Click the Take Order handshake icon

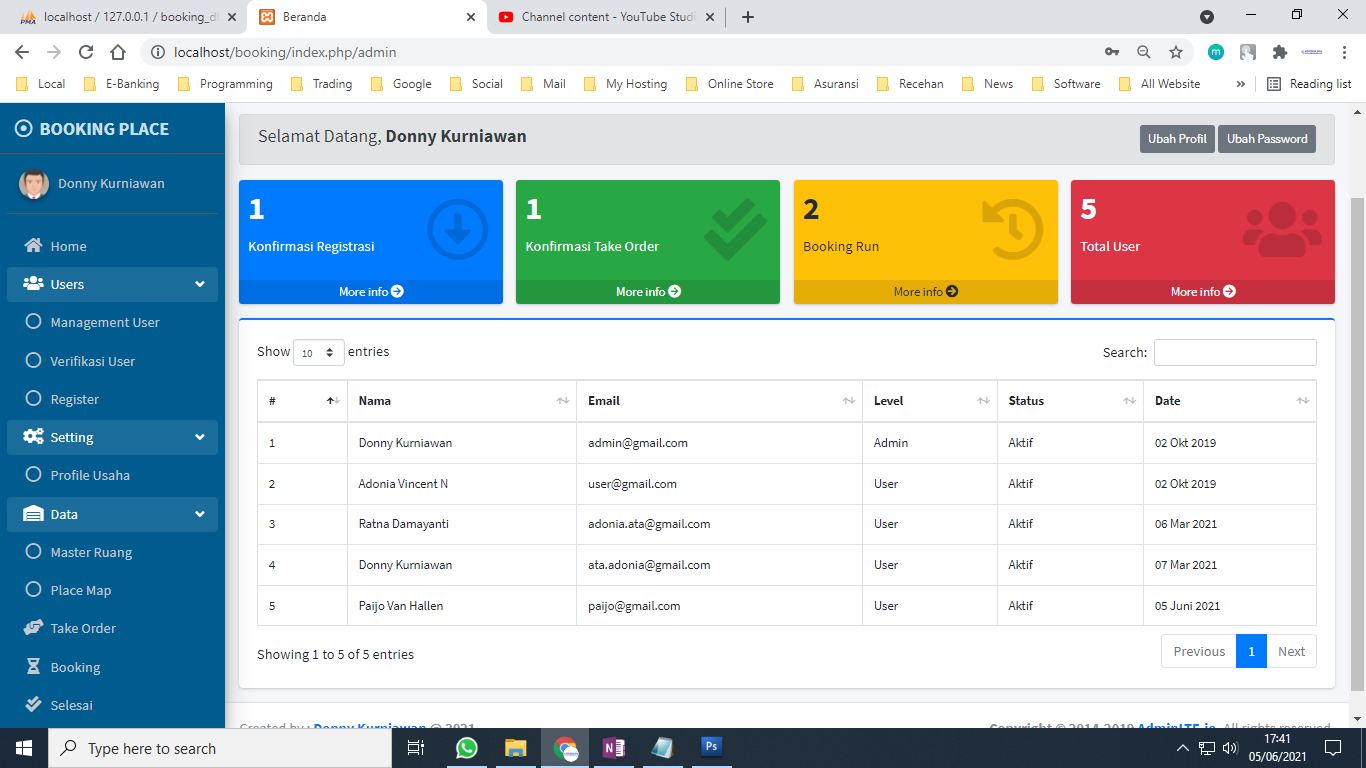(33, 628)
